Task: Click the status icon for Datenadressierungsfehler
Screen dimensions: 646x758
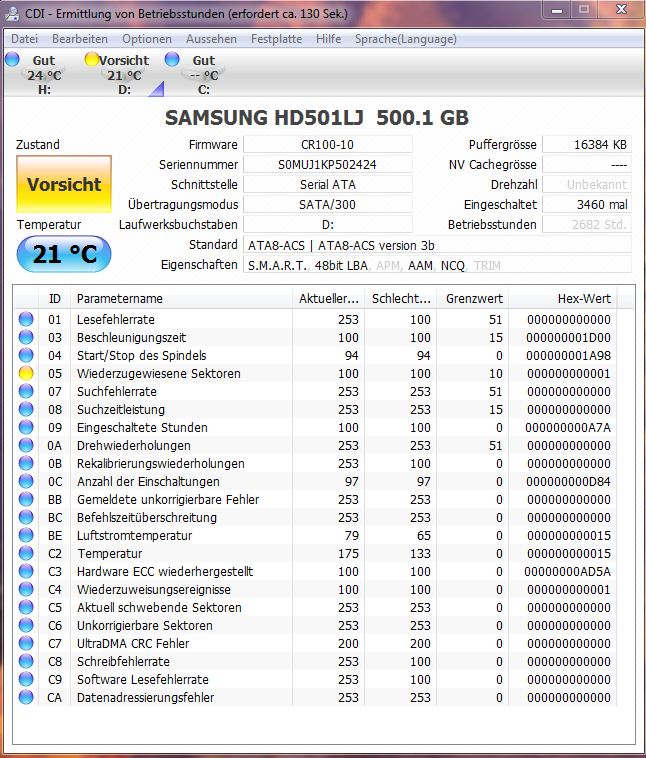Action: tap(26, 697)
